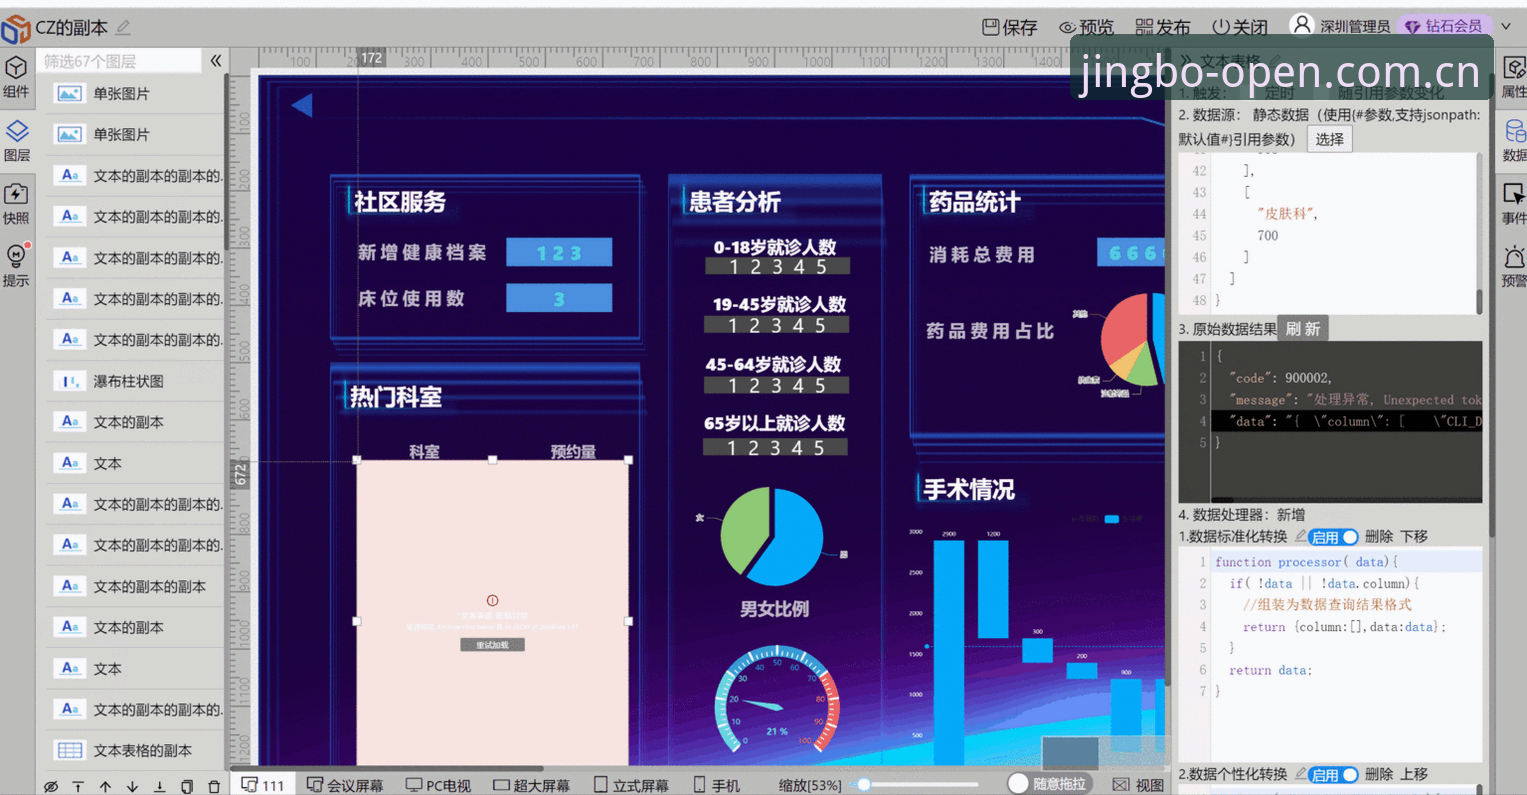Viewport: 1527px width, 795px height.
Task: Edit the project name CZ的副本 with the pencil icon
Action: pyautogui.click(x=123, y=27)
